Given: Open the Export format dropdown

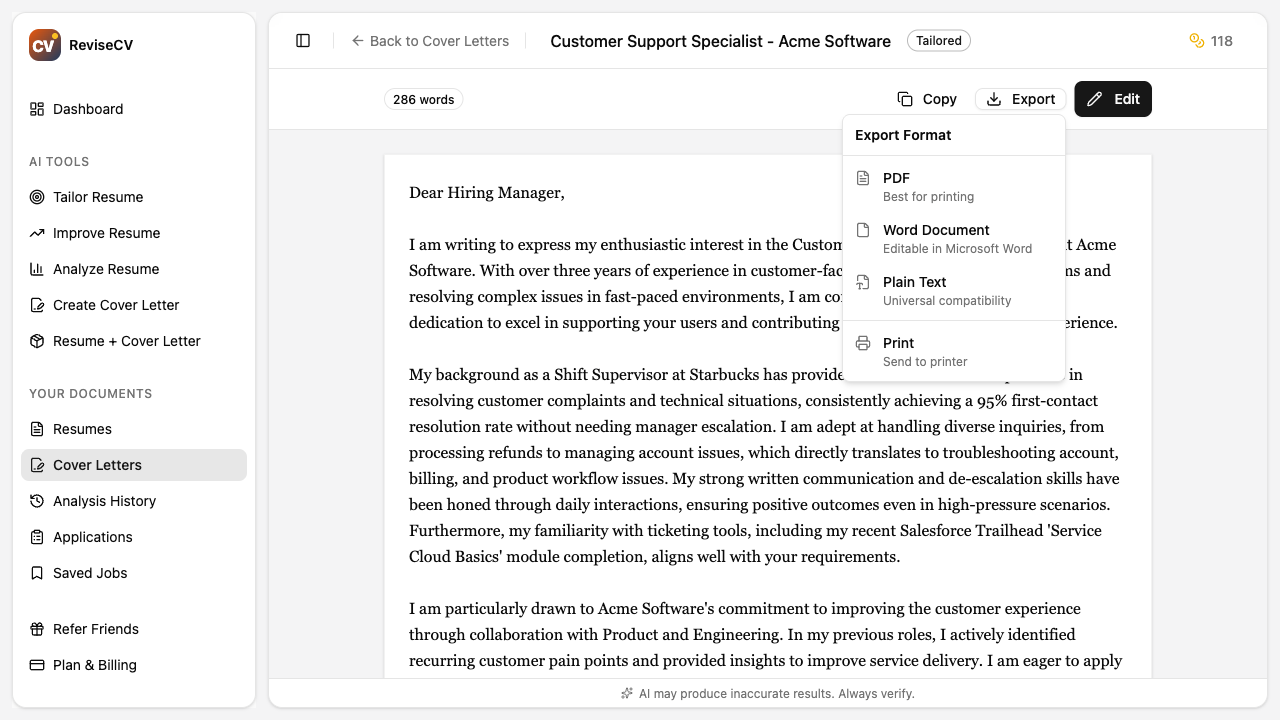Looking at the screenshot, I should click(1019, 99).
